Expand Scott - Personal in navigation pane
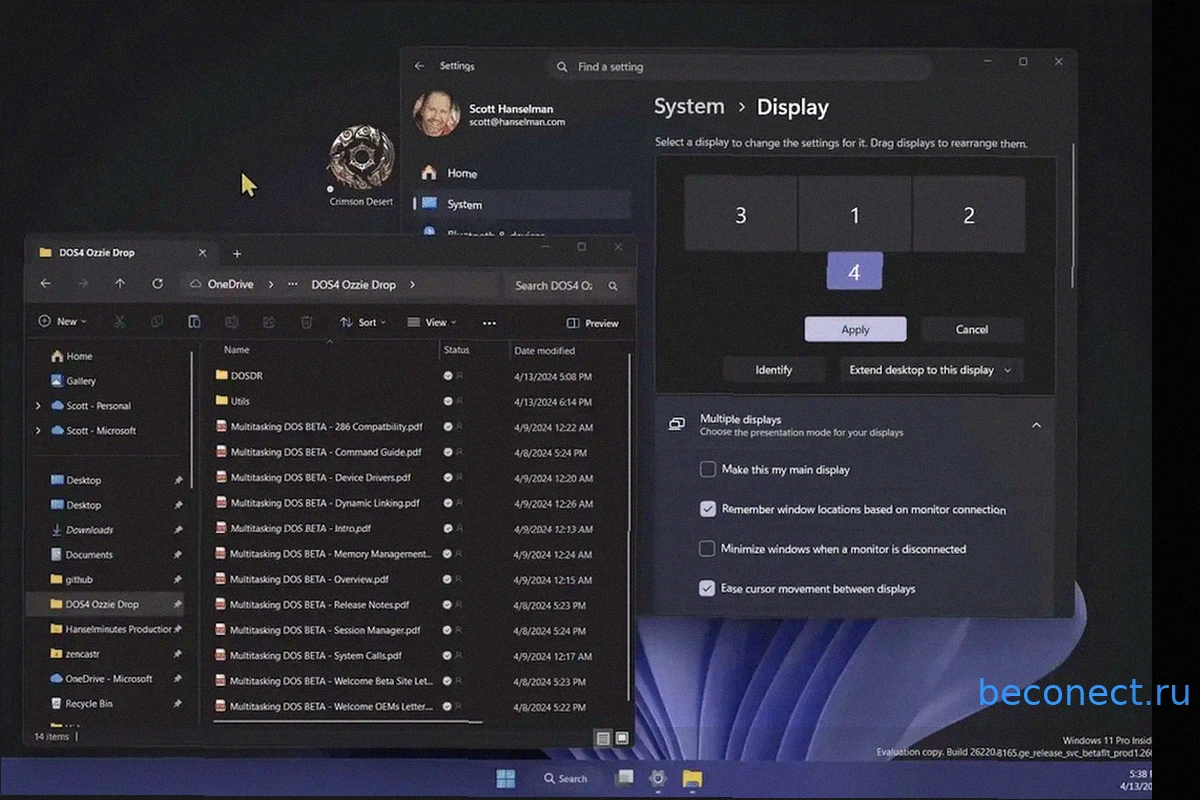Image resolution: width=1200 pixels, height=800 pixels. (38, 406)
